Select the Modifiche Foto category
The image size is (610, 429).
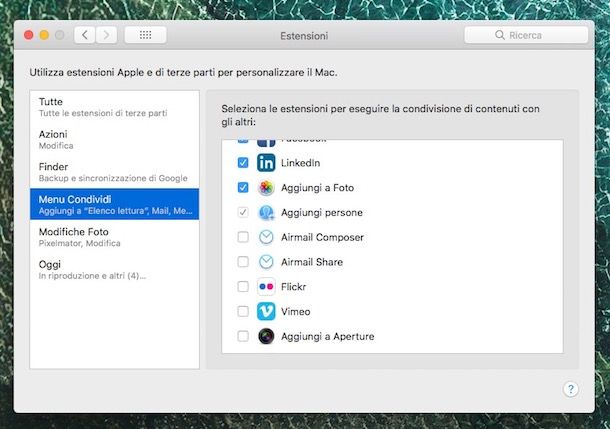tap(114, 237)
